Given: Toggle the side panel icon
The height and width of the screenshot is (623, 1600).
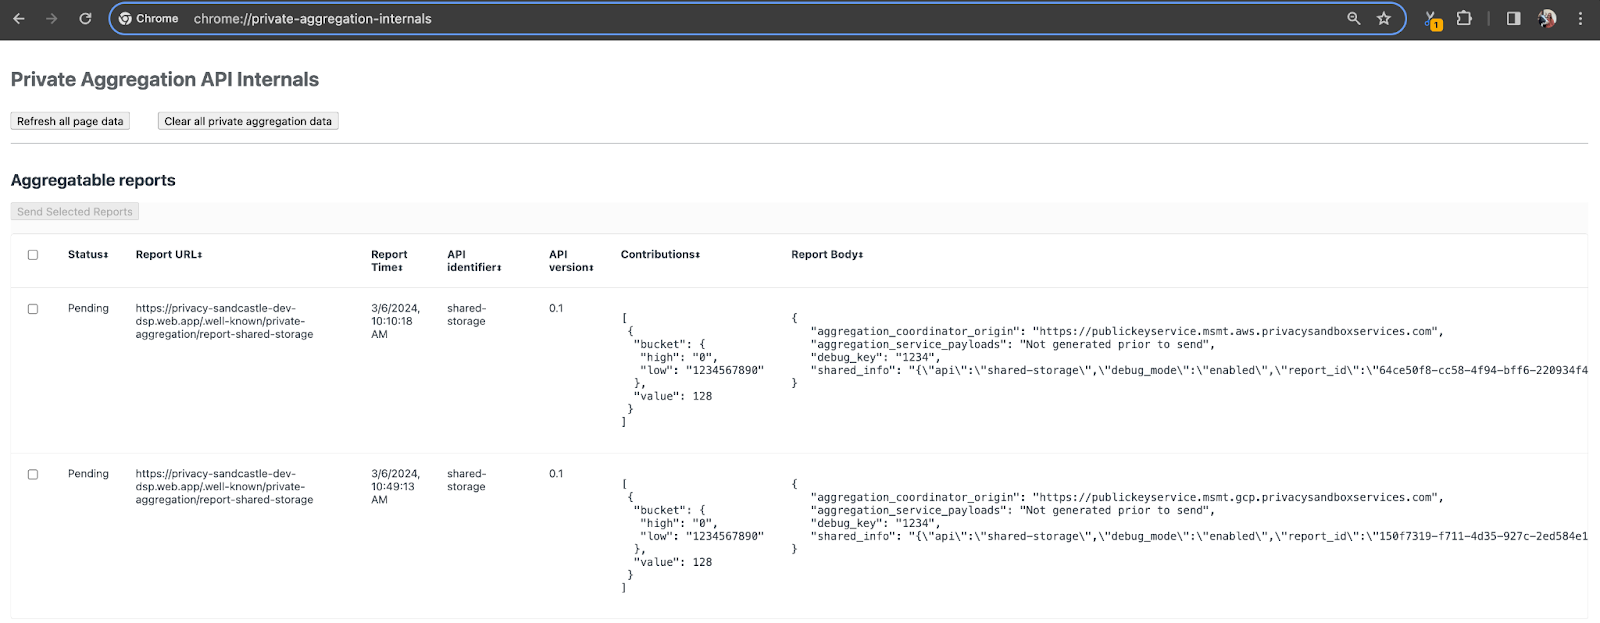Looking at the screenshot, I should click(1513, 18).
